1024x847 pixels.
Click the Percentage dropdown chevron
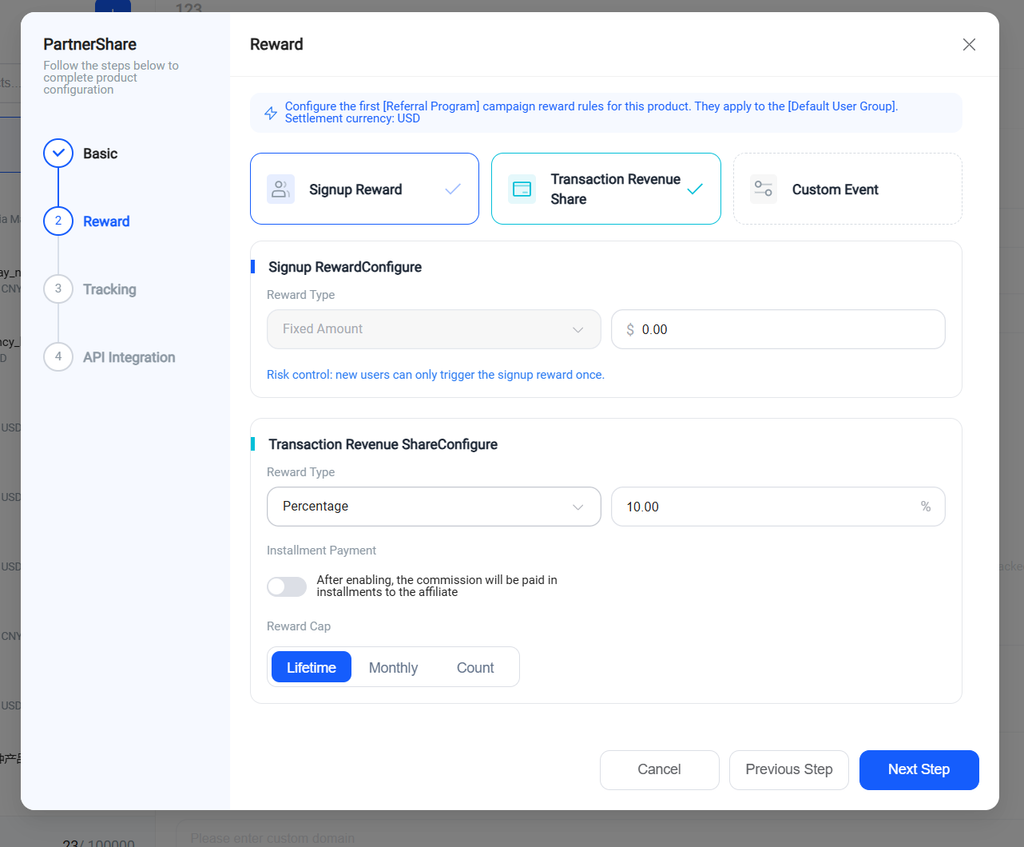click(x=578, y=507)
